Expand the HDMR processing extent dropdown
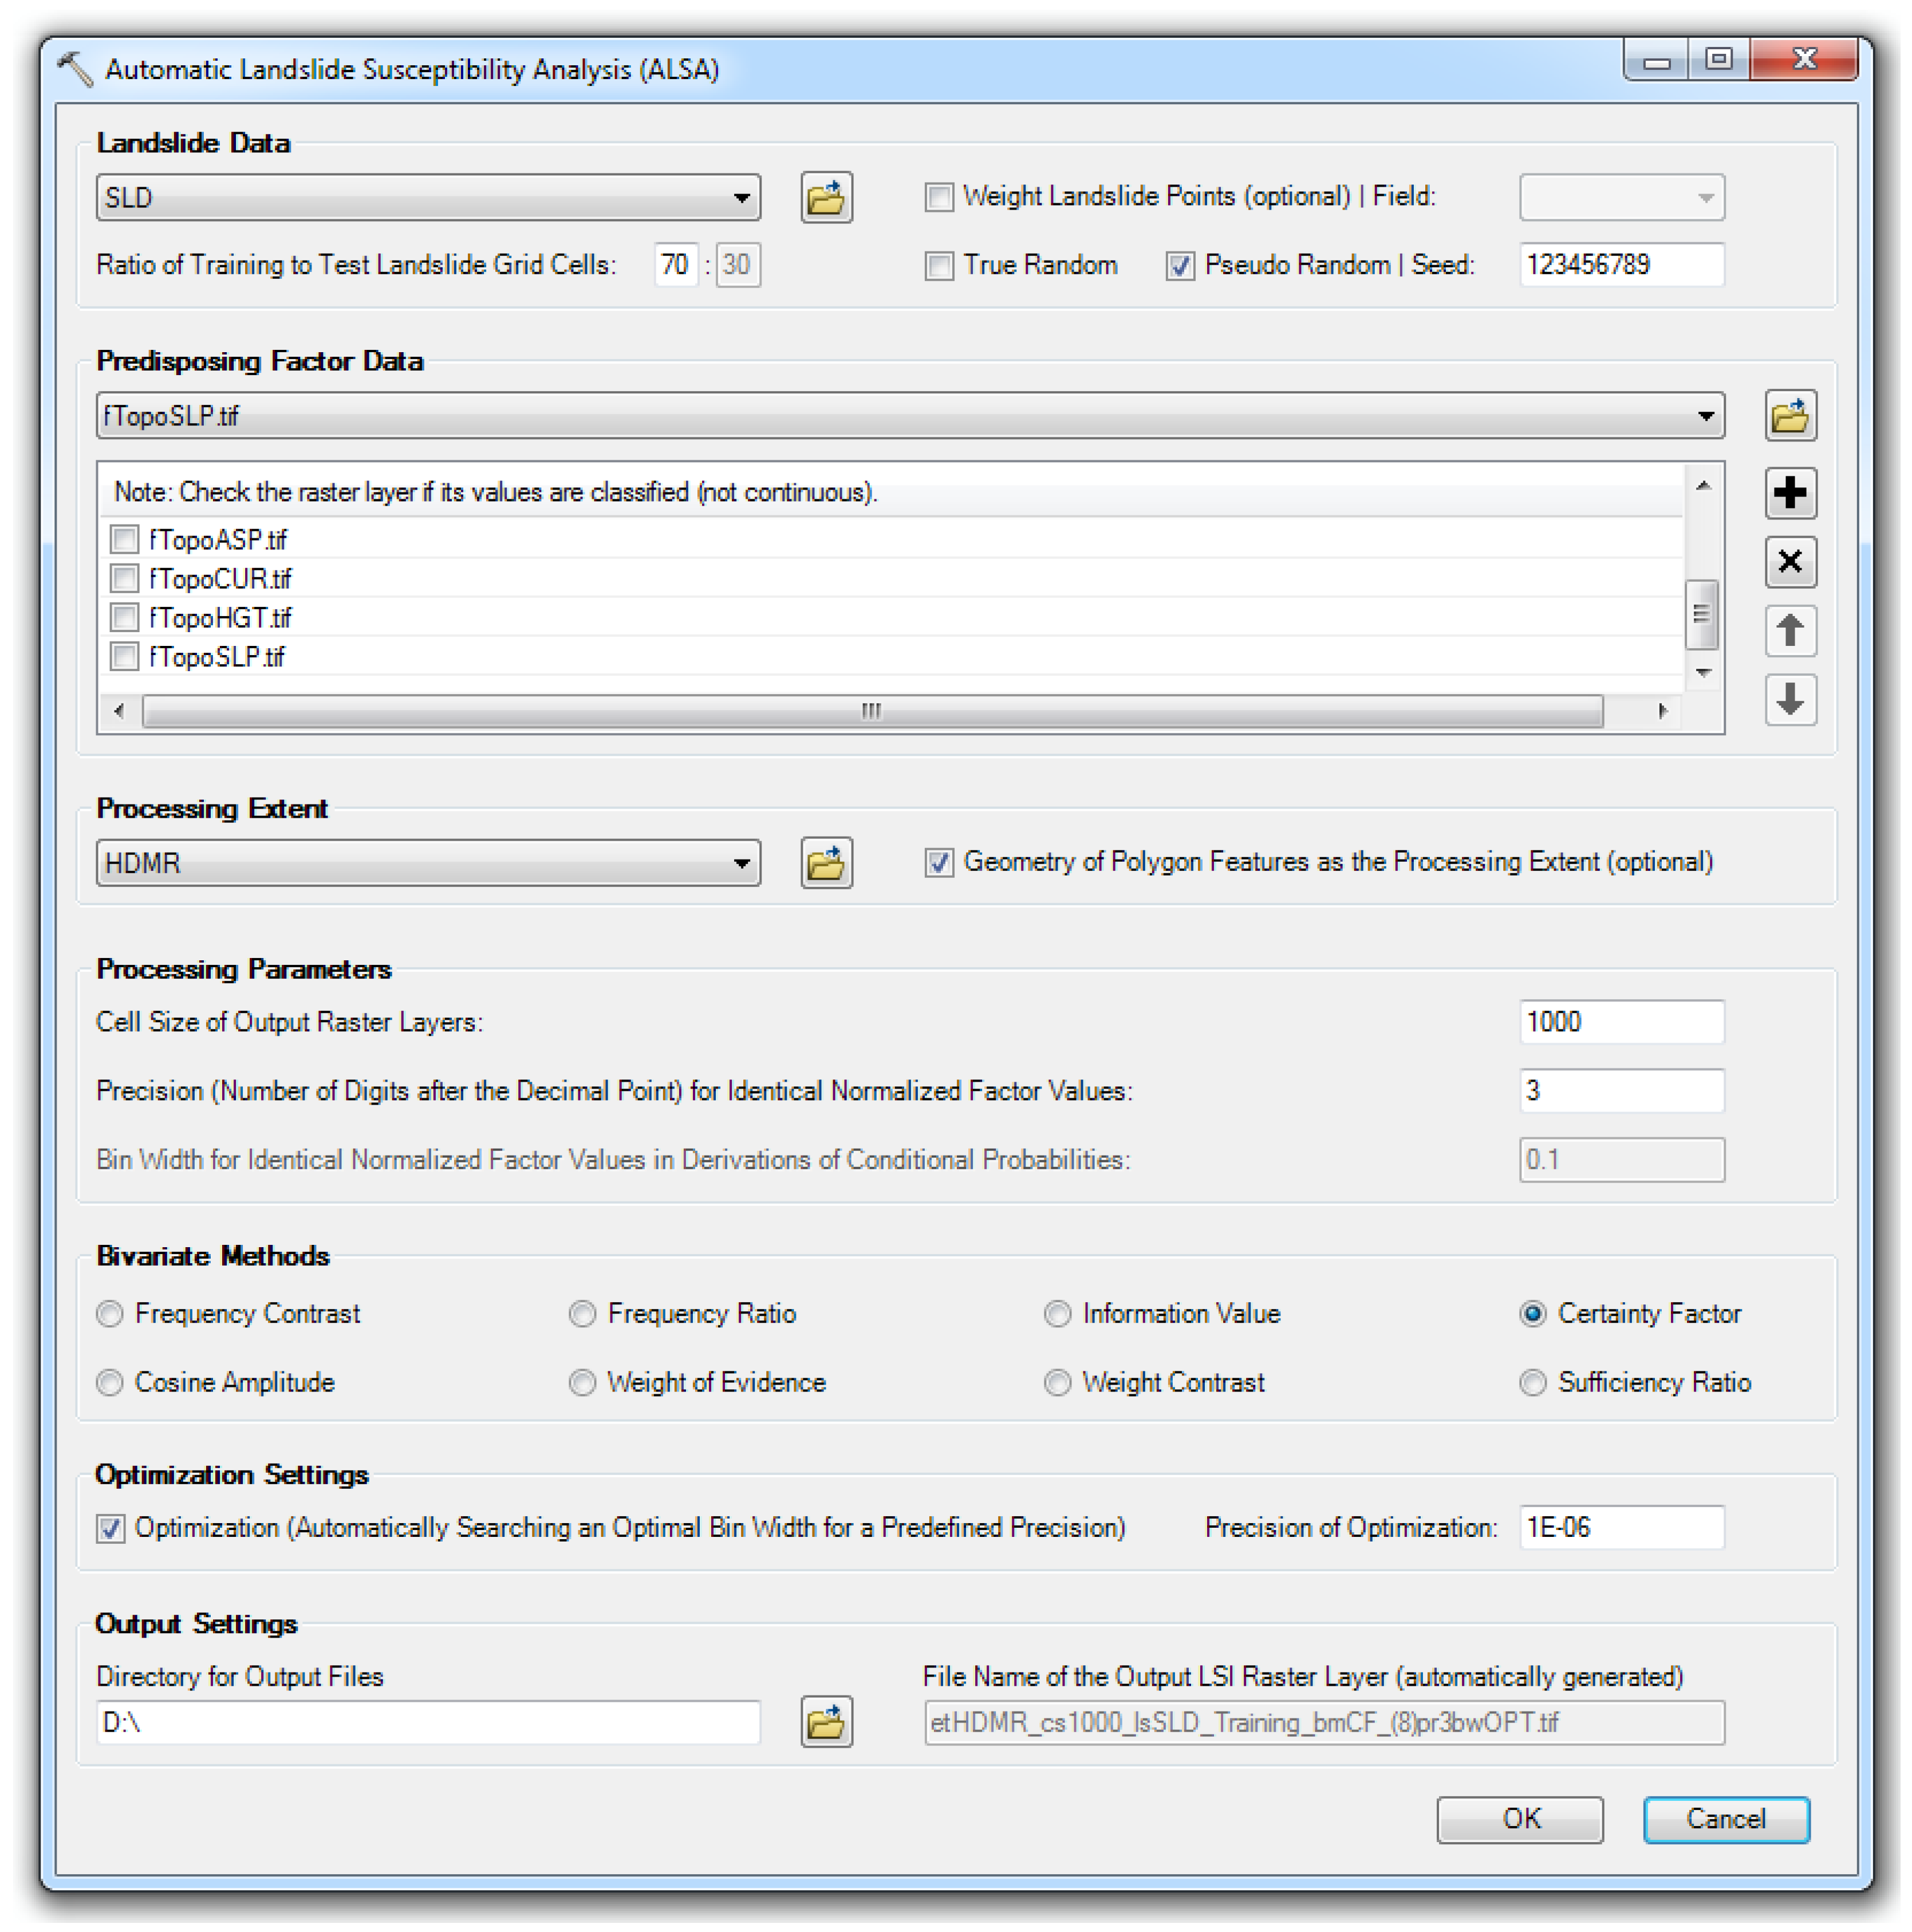This screenshot has height=1932, width=1912. tap(741, 863)
